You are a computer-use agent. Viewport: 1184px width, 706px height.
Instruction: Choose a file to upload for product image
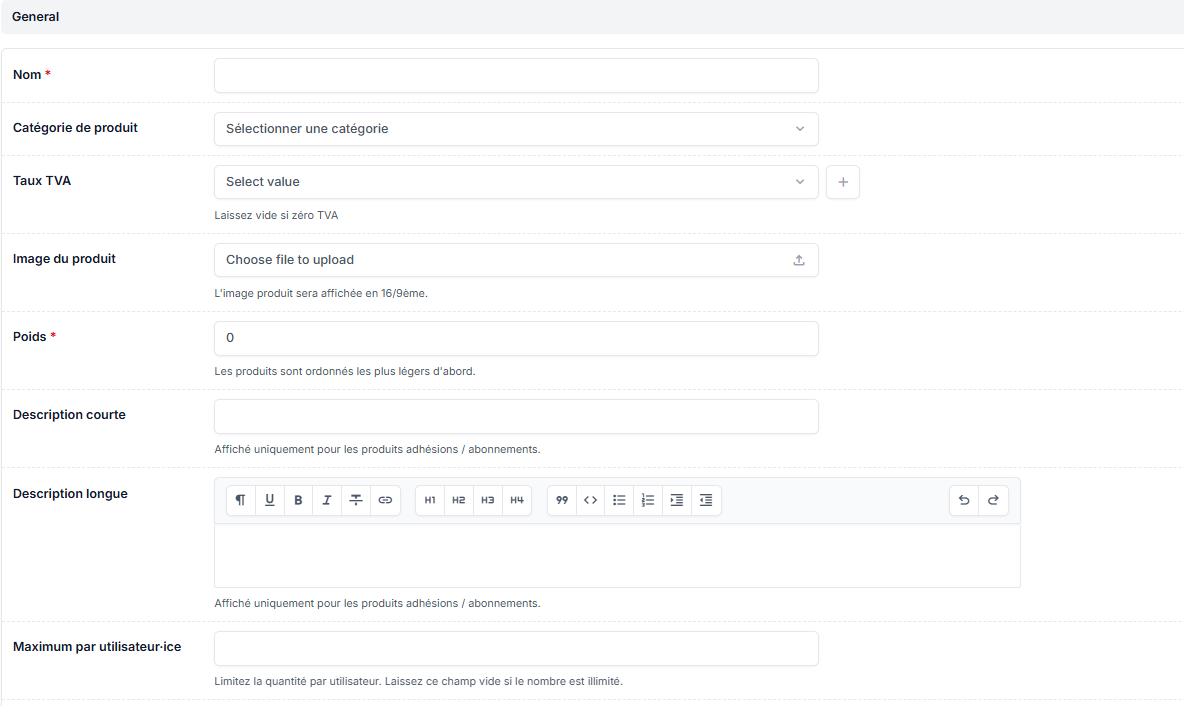[516, 260]
